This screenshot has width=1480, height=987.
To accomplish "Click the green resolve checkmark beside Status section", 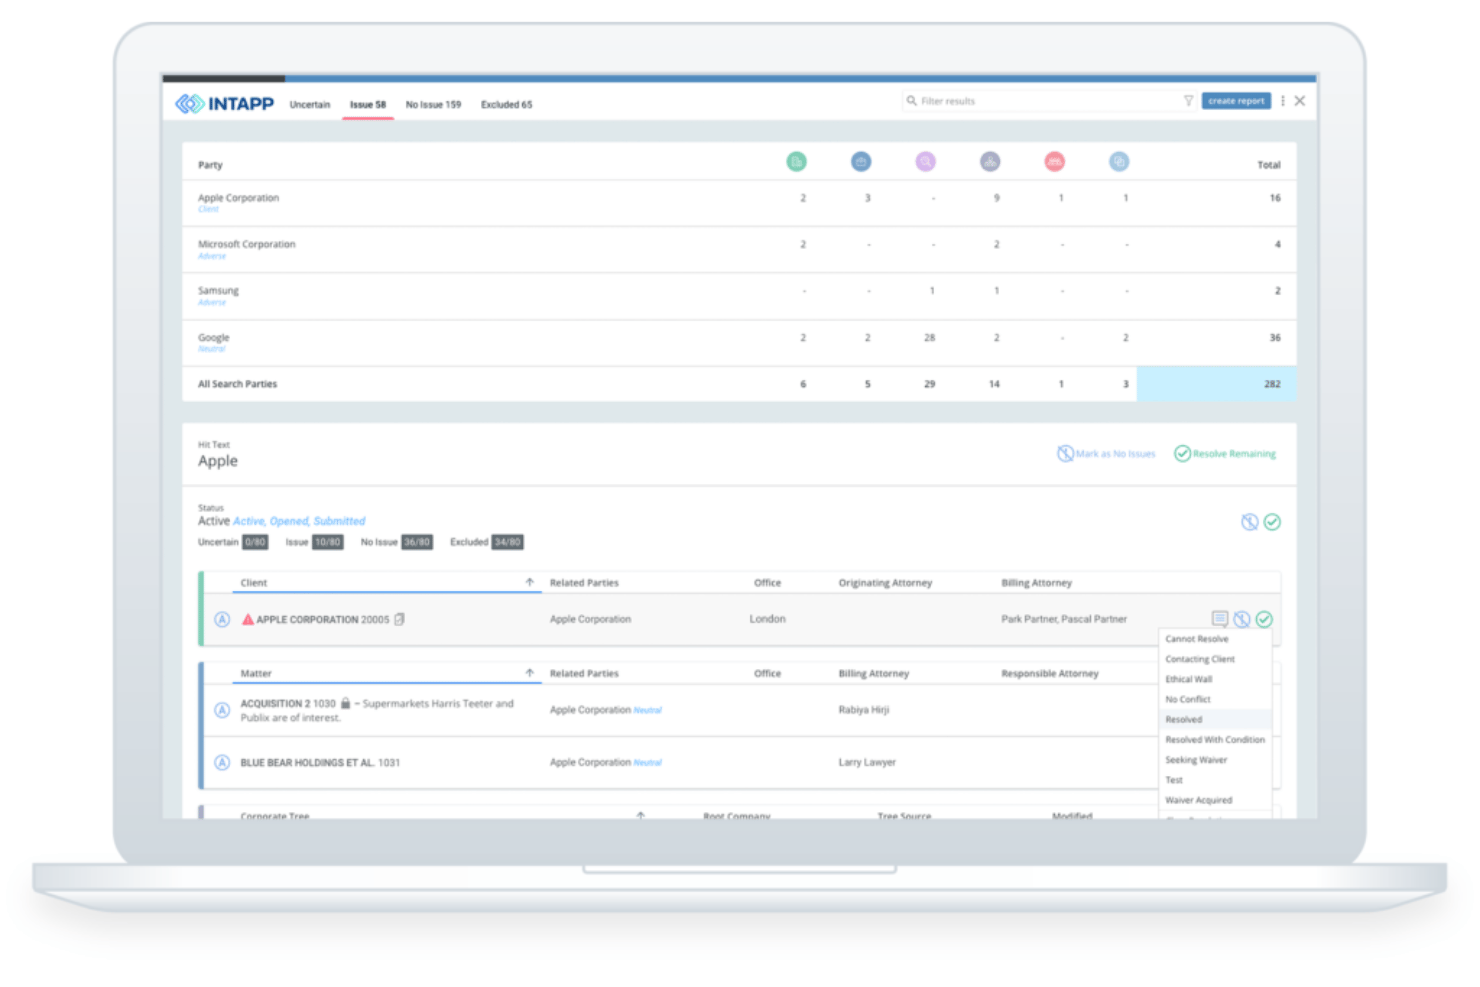I will (x=1272, y=522).
